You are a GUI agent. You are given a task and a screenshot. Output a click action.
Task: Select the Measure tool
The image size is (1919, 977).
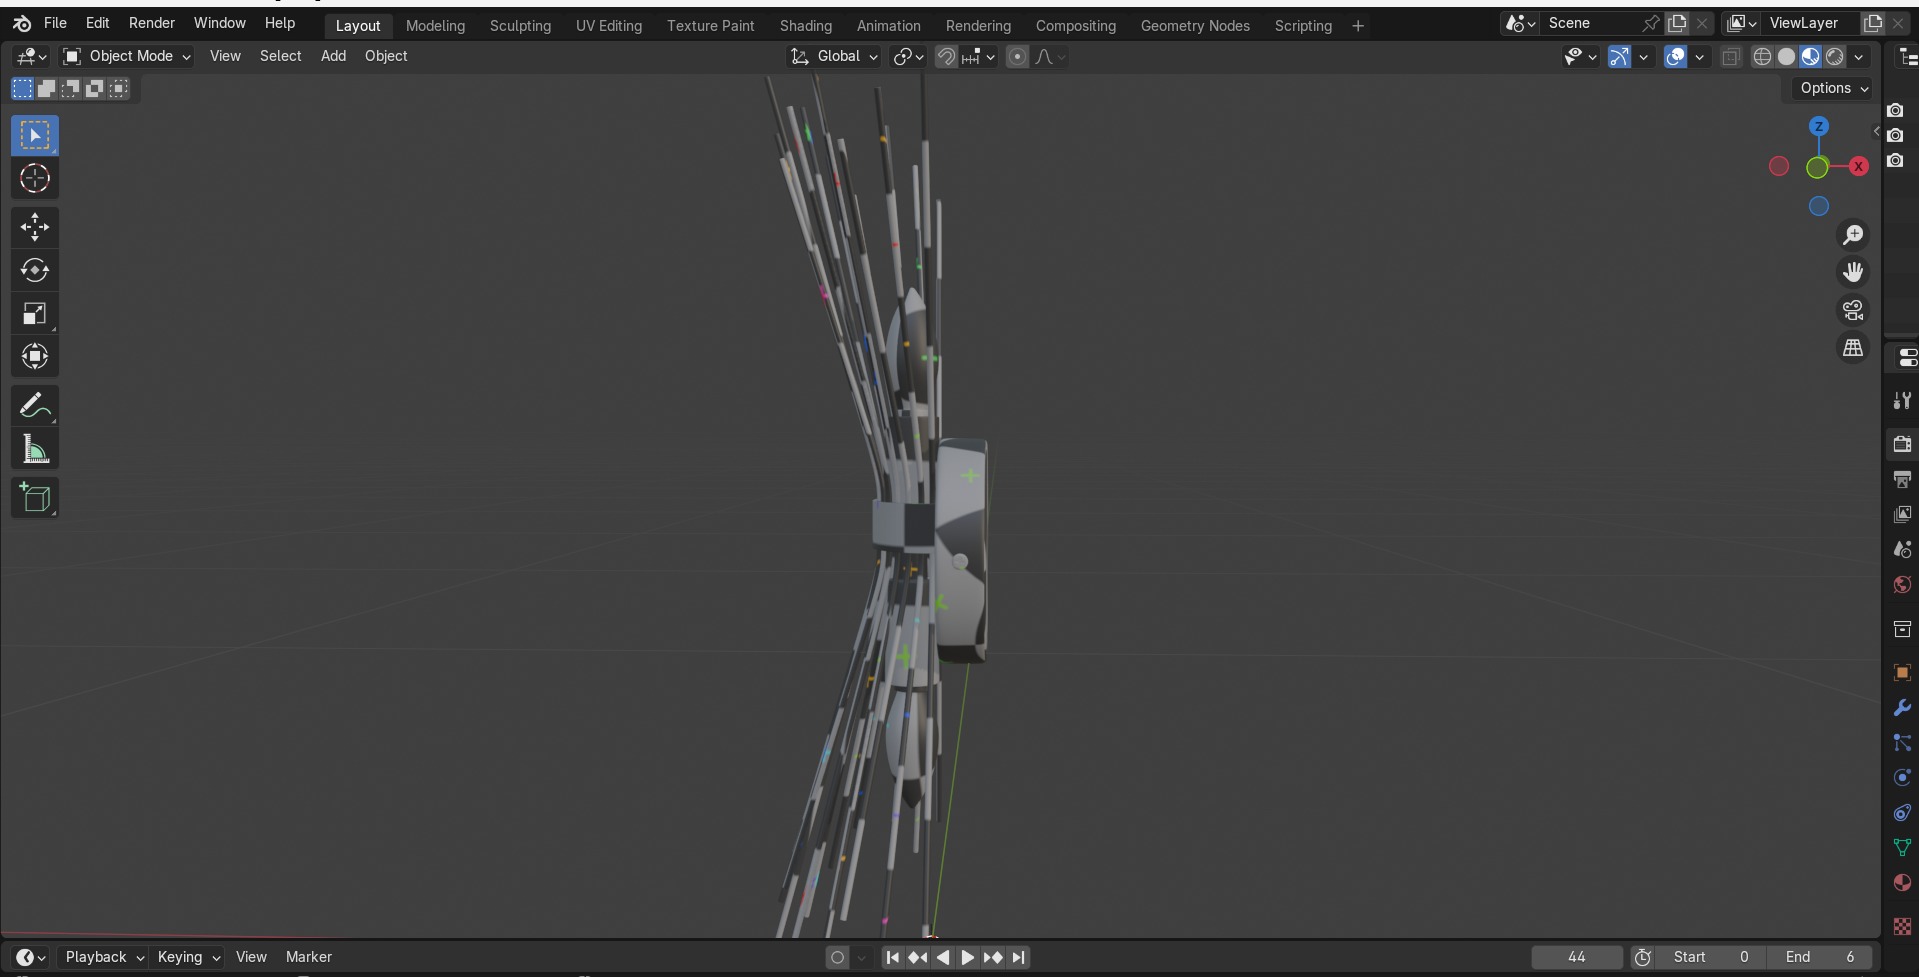click(35, 449)
